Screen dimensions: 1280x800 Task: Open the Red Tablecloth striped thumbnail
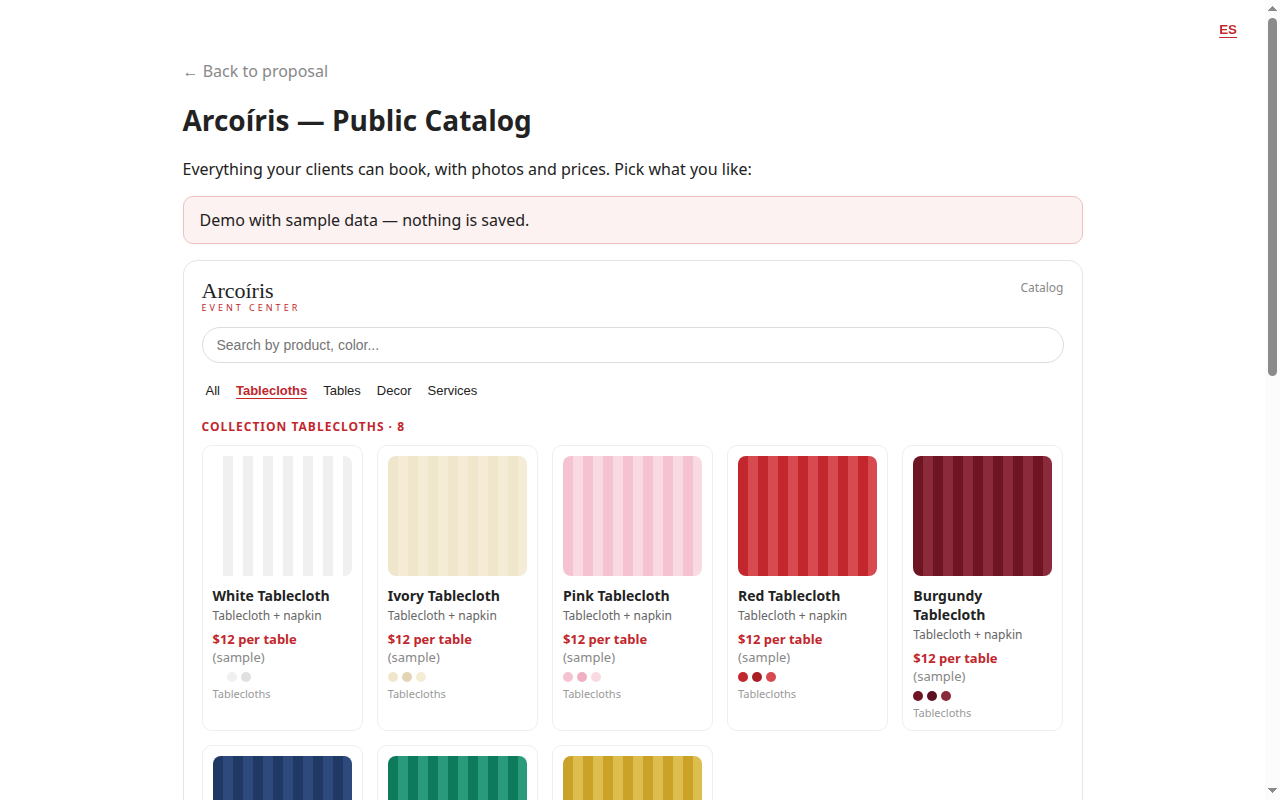click(x=807, y=516)
